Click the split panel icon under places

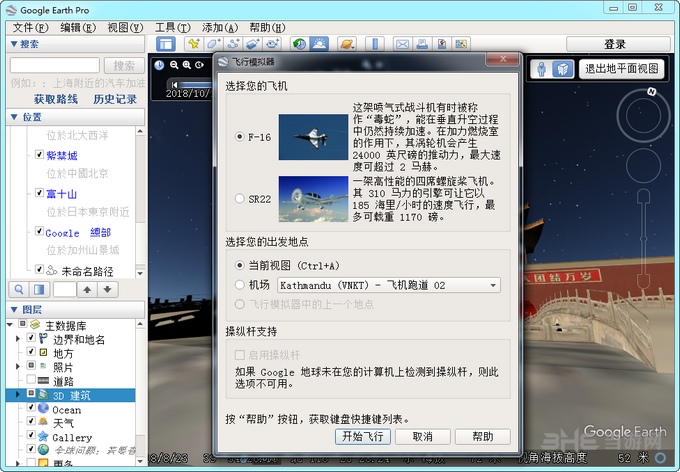(39, 289)
